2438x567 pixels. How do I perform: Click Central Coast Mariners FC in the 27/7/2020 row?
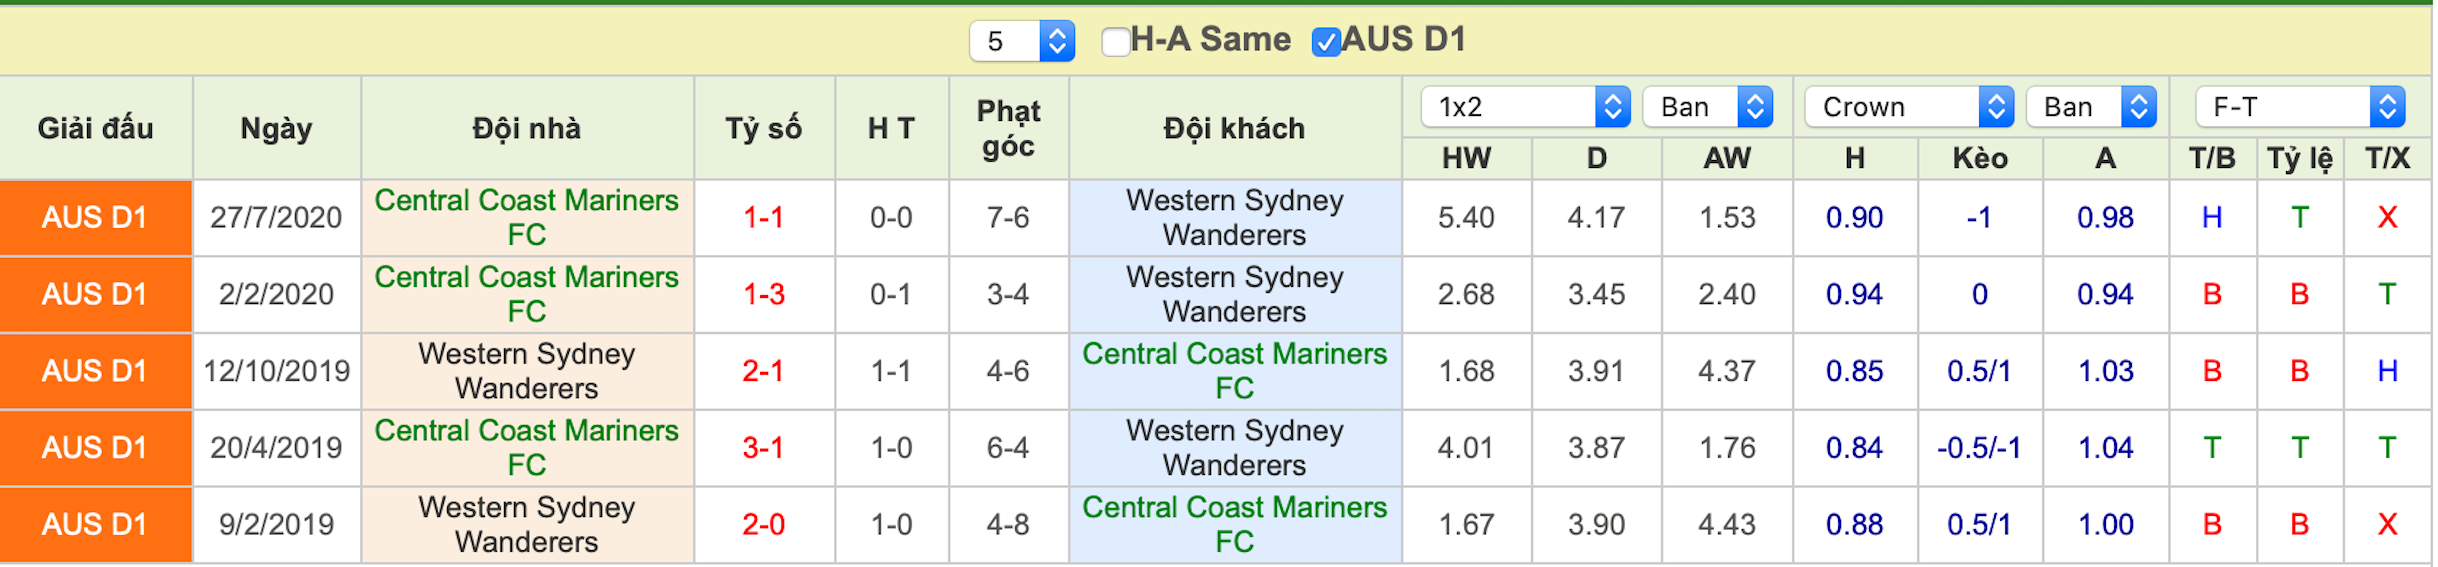tap(527, 217)
